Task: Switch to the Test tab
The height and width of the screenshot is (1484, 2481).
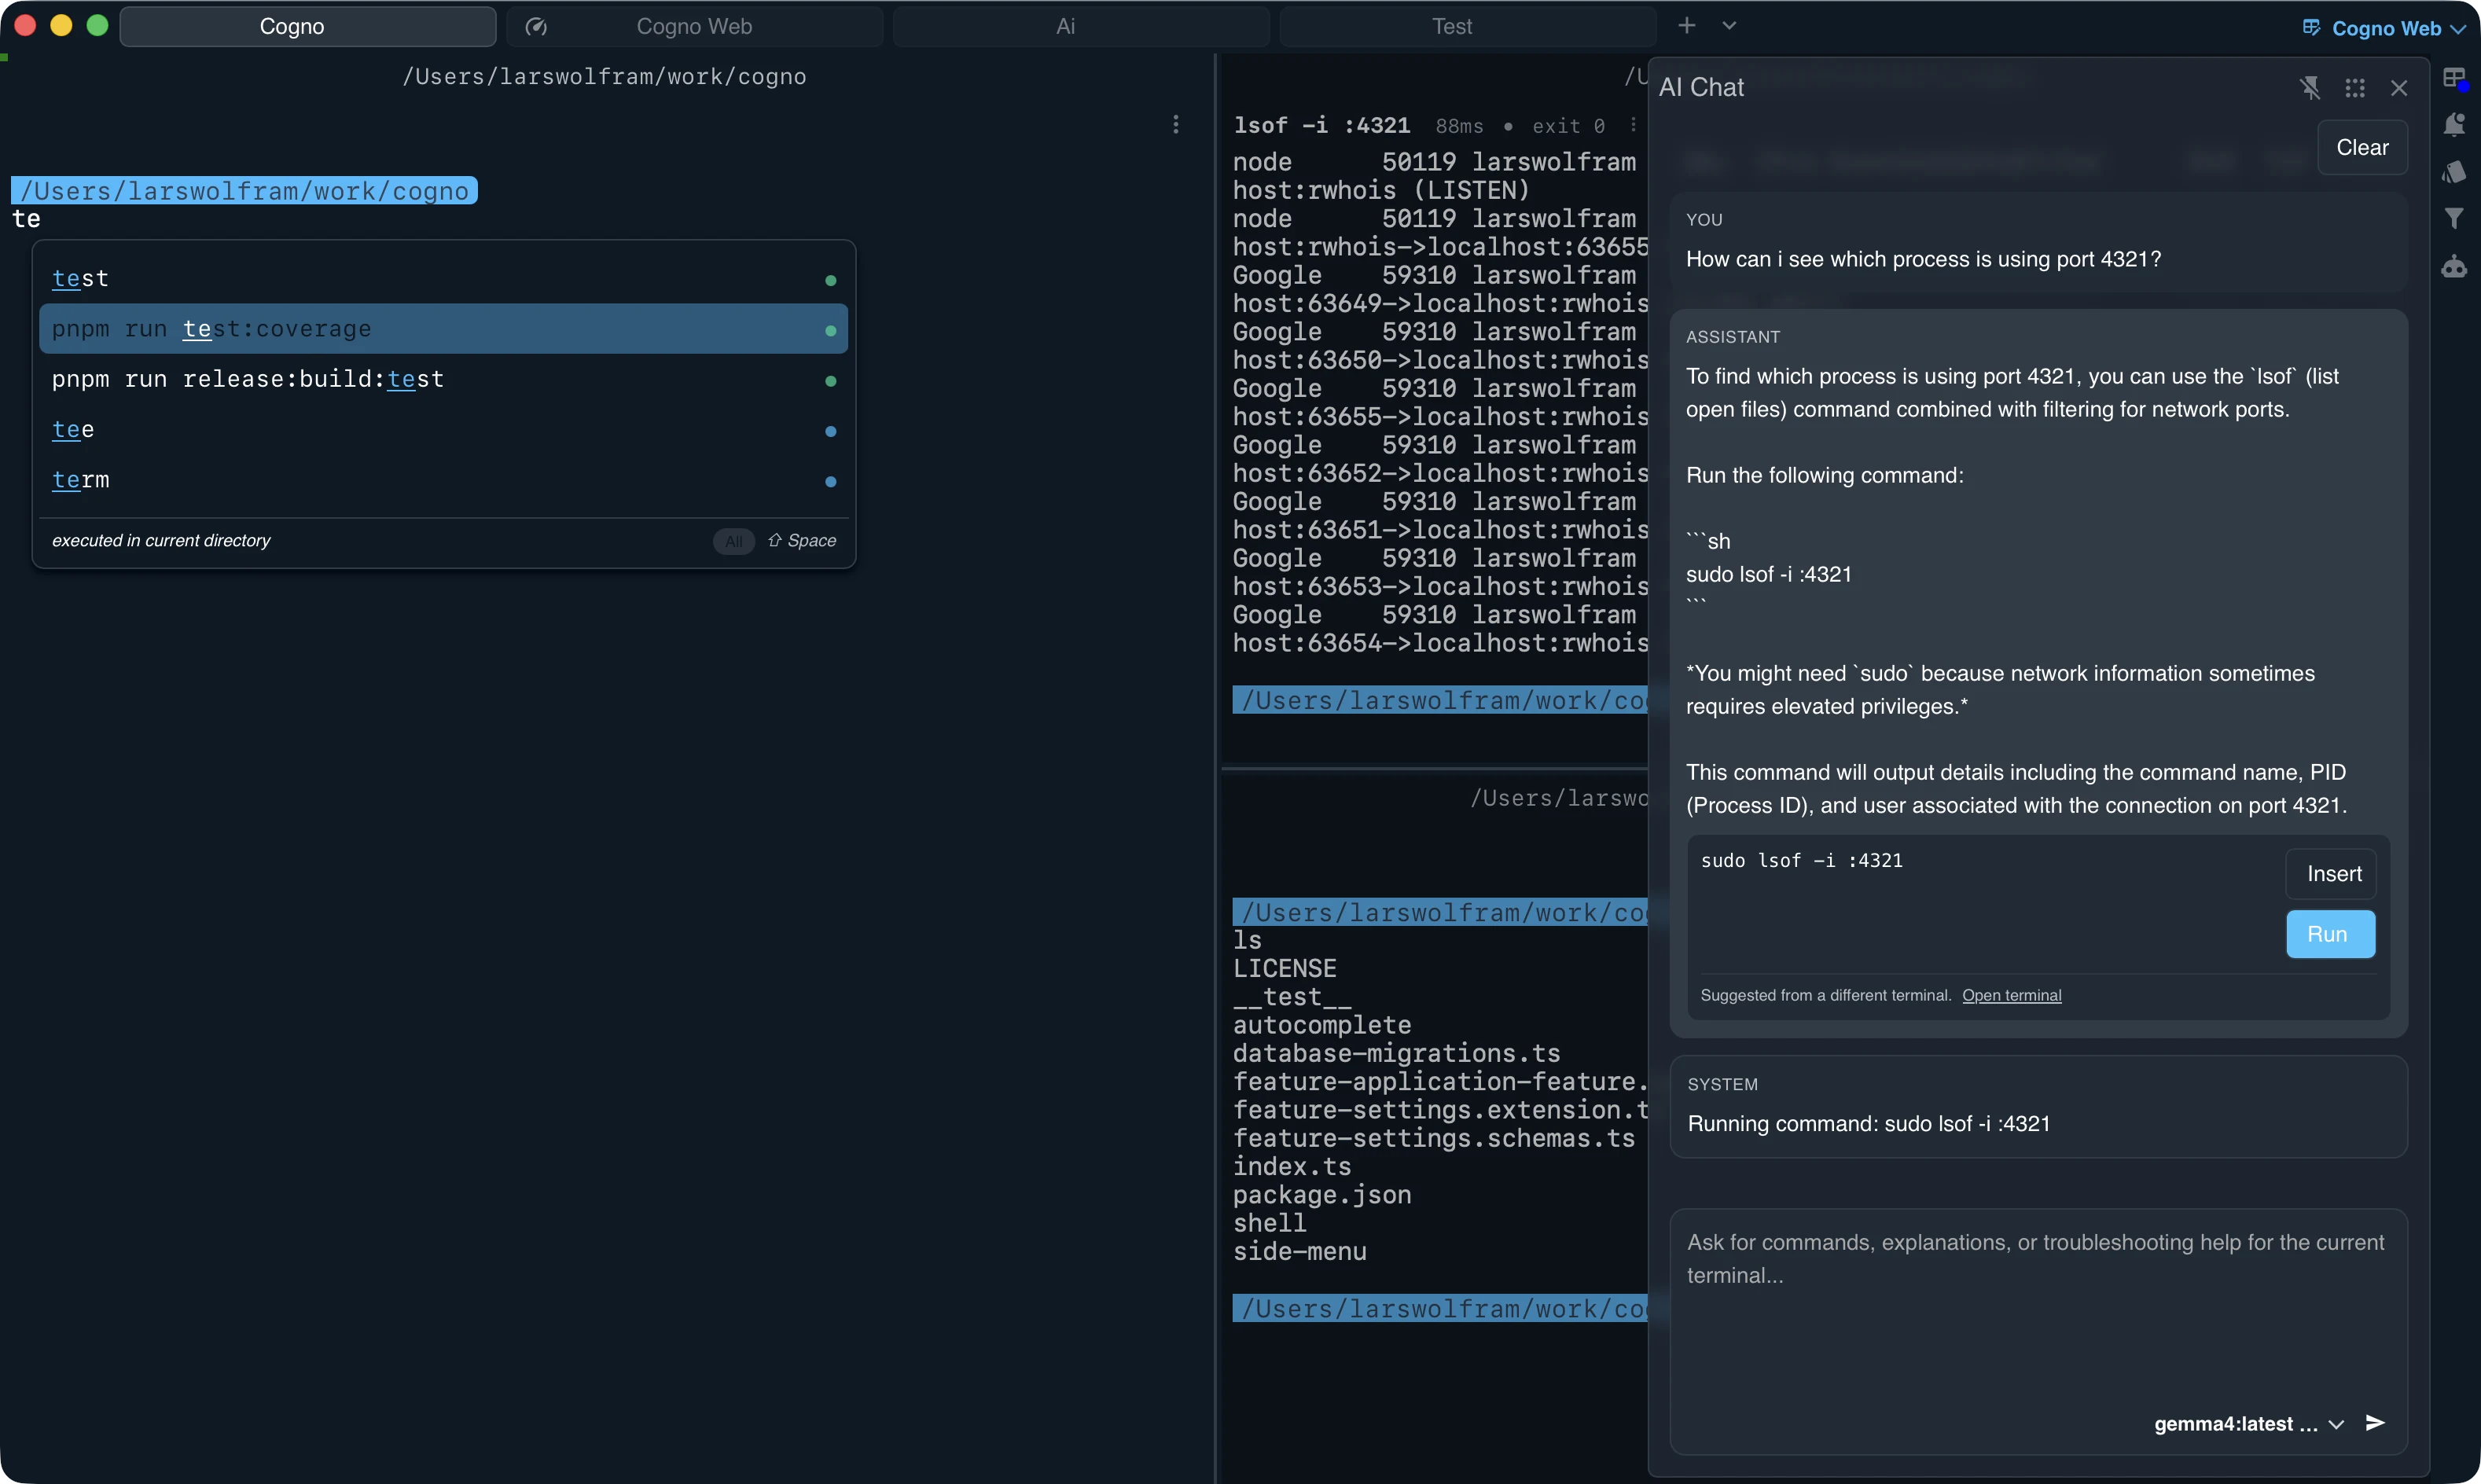Action: tap(1467, 27)
